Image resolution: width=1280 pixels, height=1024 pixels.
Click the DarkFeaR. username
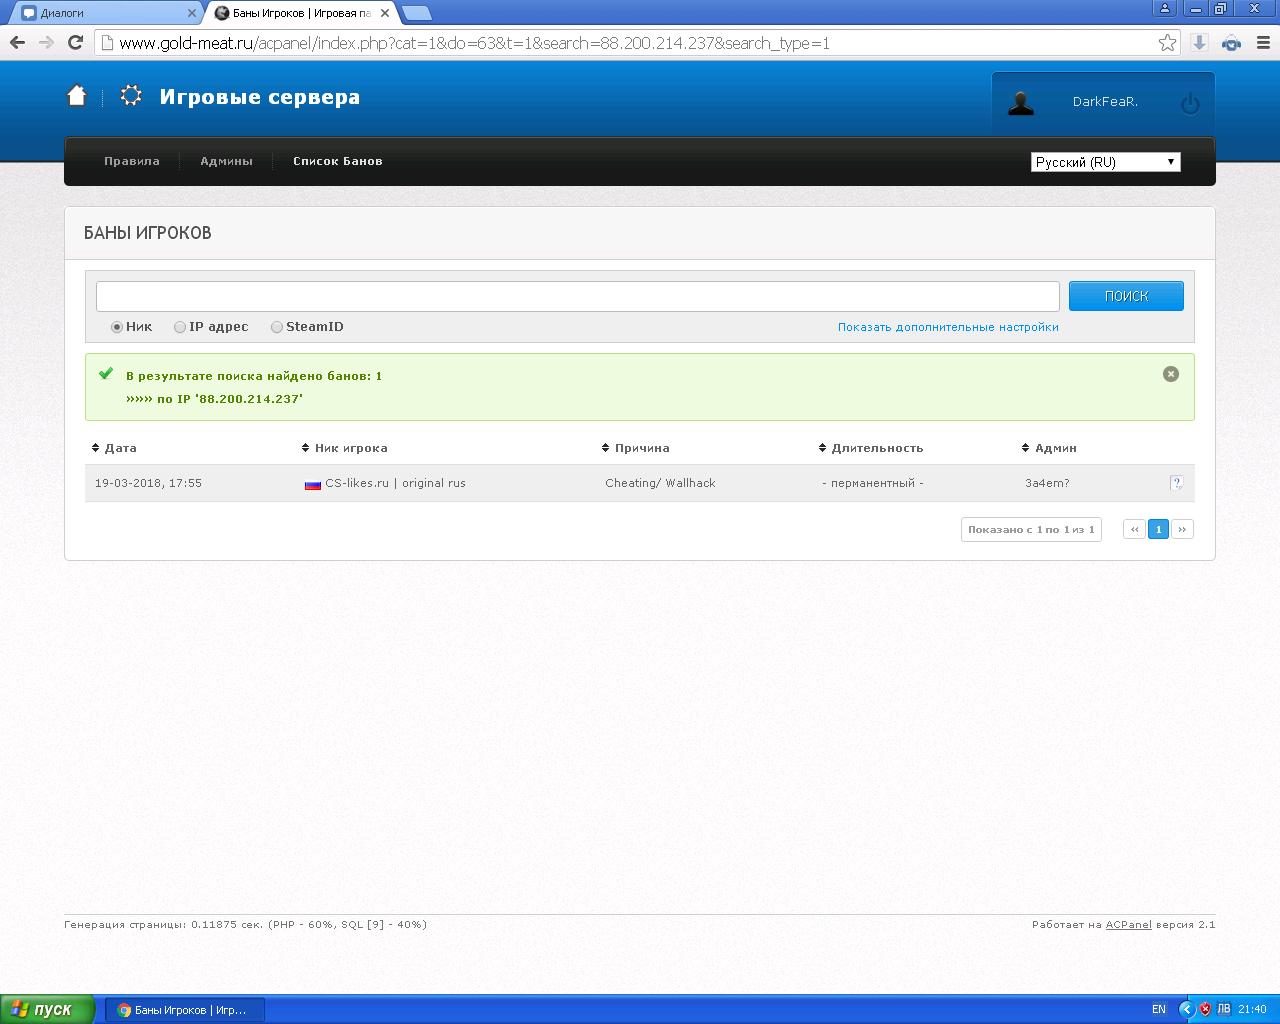pos(1105,102)
